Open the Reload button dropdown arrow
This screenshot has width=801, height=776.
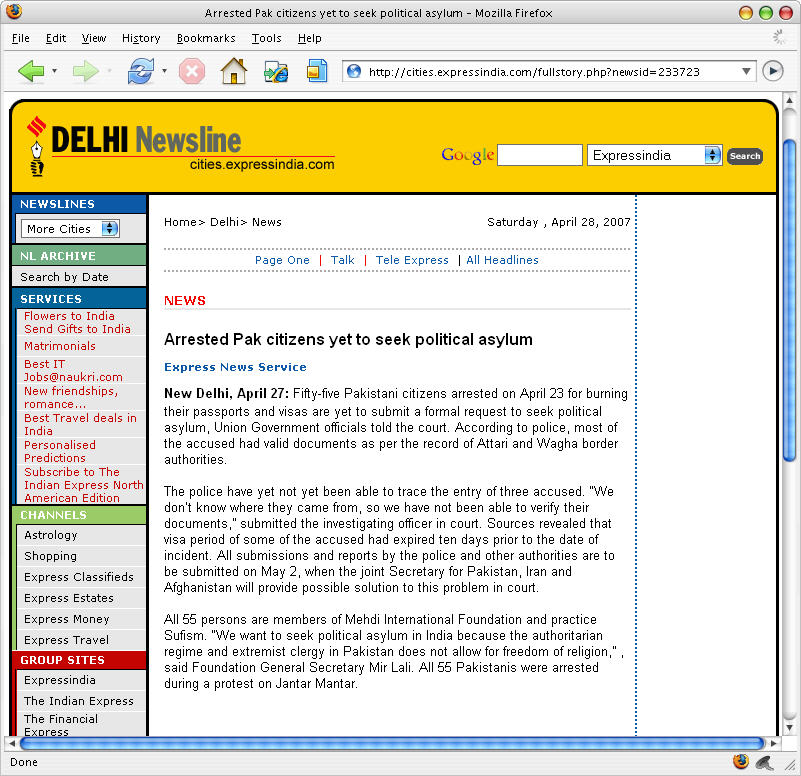tap(164, 71)
